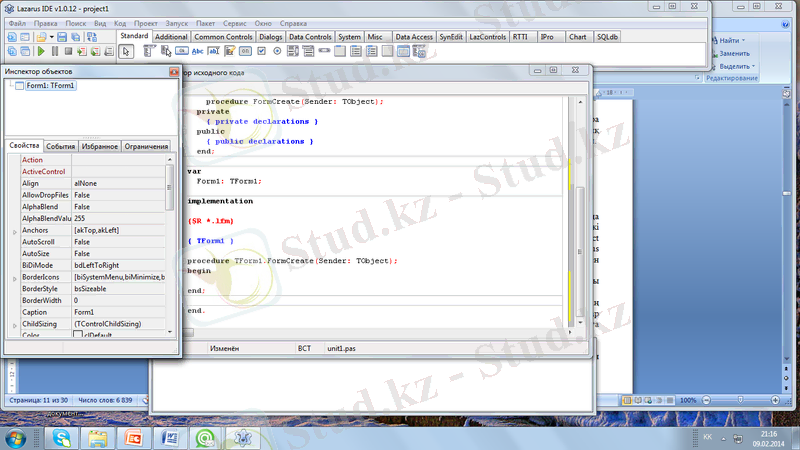Select Form1: TForm1 in component tree
The width and height of the screenshot is (800, 450).
pyautogui.click(x=50, y=86)
